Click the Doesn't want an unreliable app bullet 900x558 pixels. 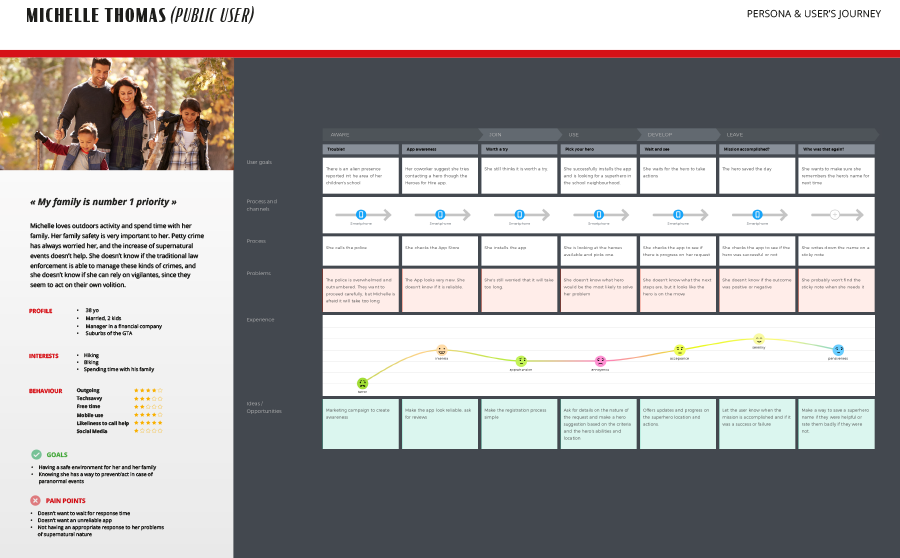[75, 520]
